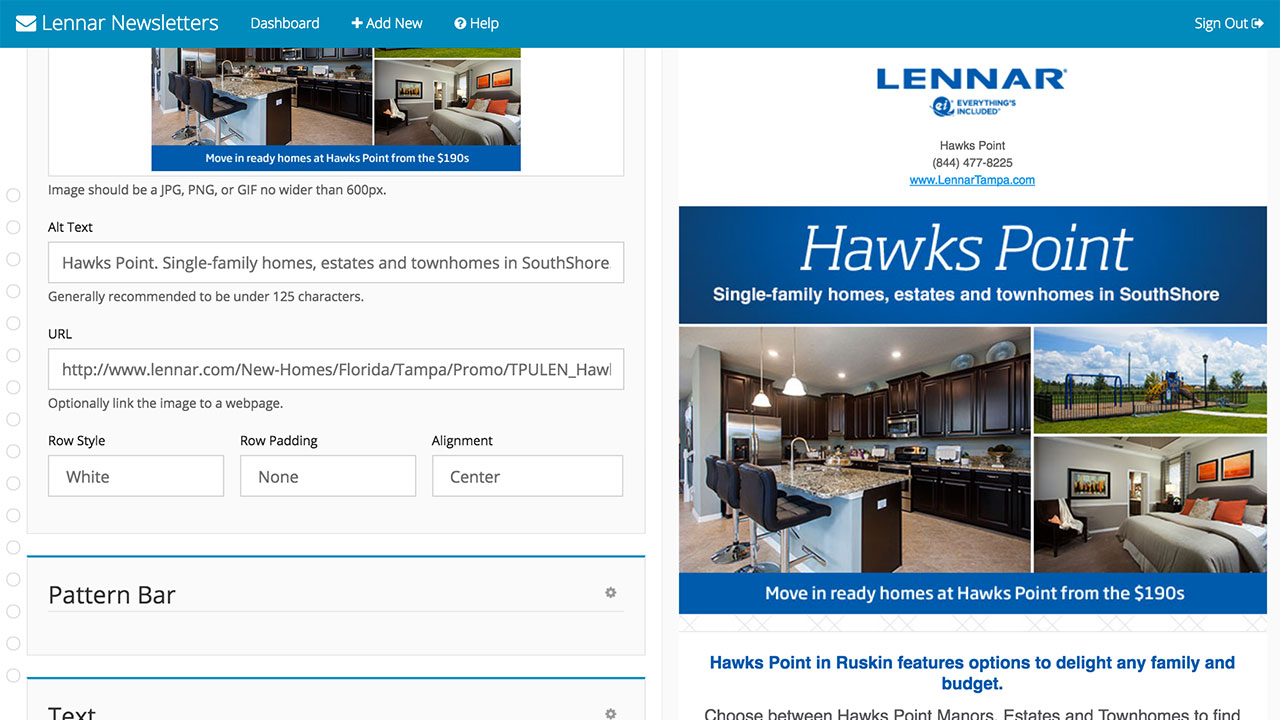The image size is (1280, 720).
Task: Click the headline "Hawks Point in Ruskin features options"
Action: 972,673
